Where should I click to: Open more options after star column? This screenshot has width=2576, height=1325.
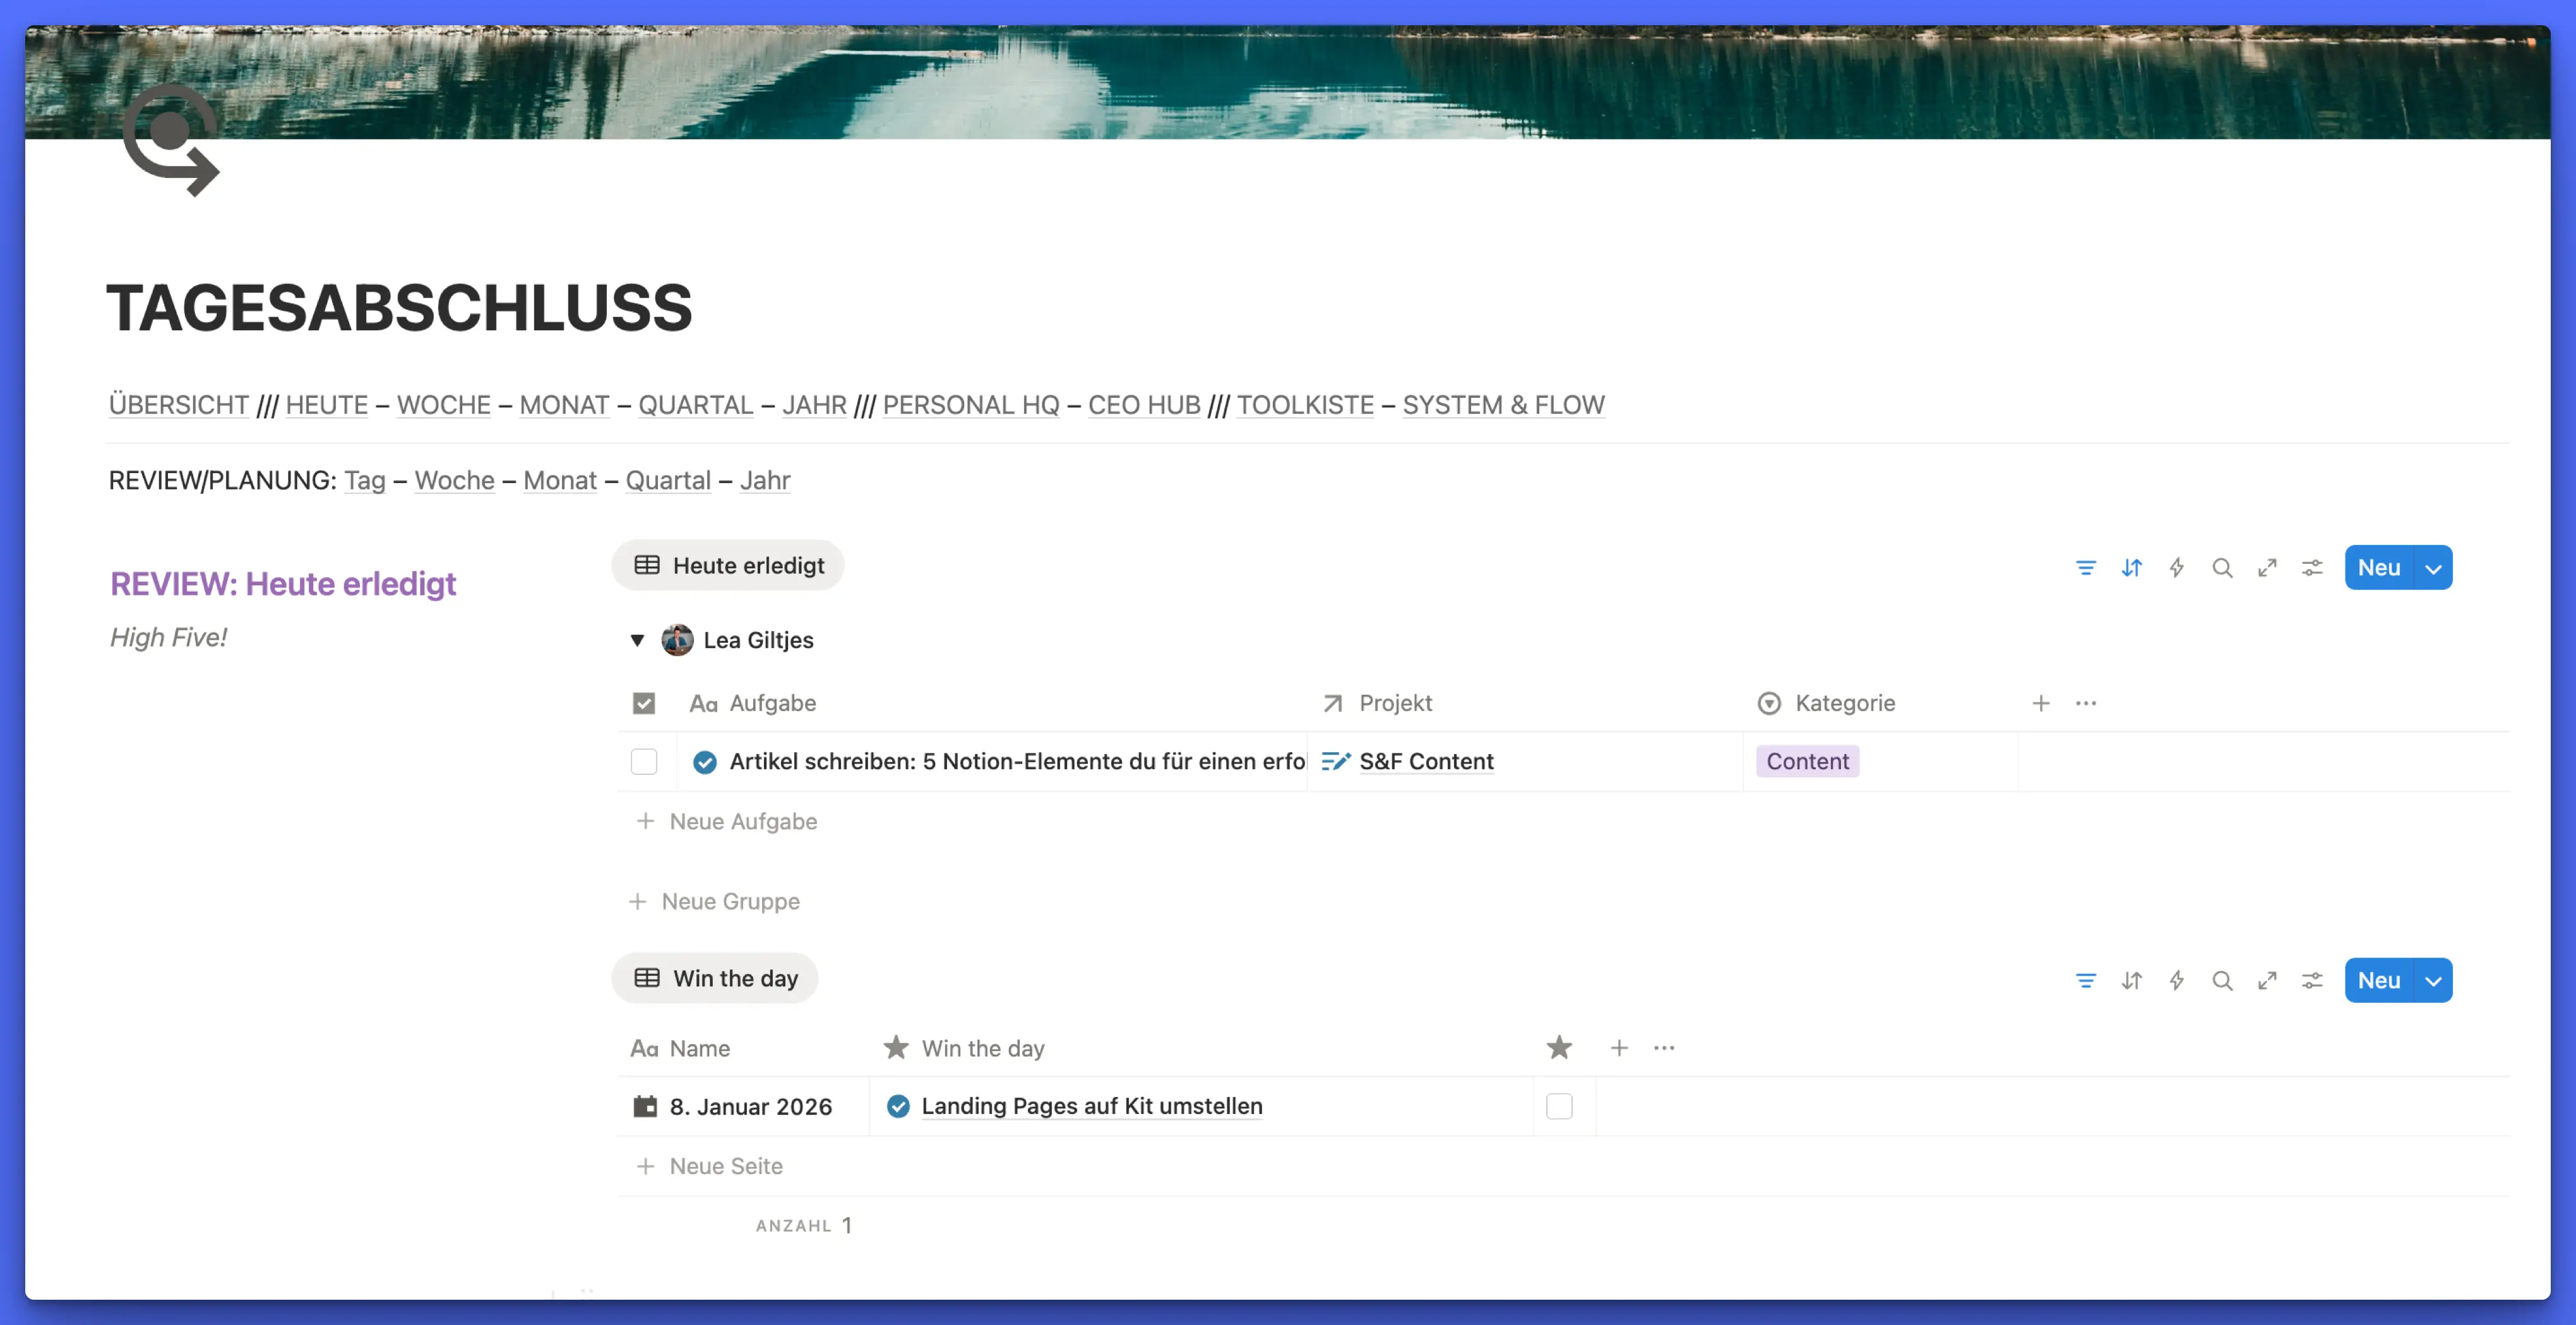(1663, 1048)
